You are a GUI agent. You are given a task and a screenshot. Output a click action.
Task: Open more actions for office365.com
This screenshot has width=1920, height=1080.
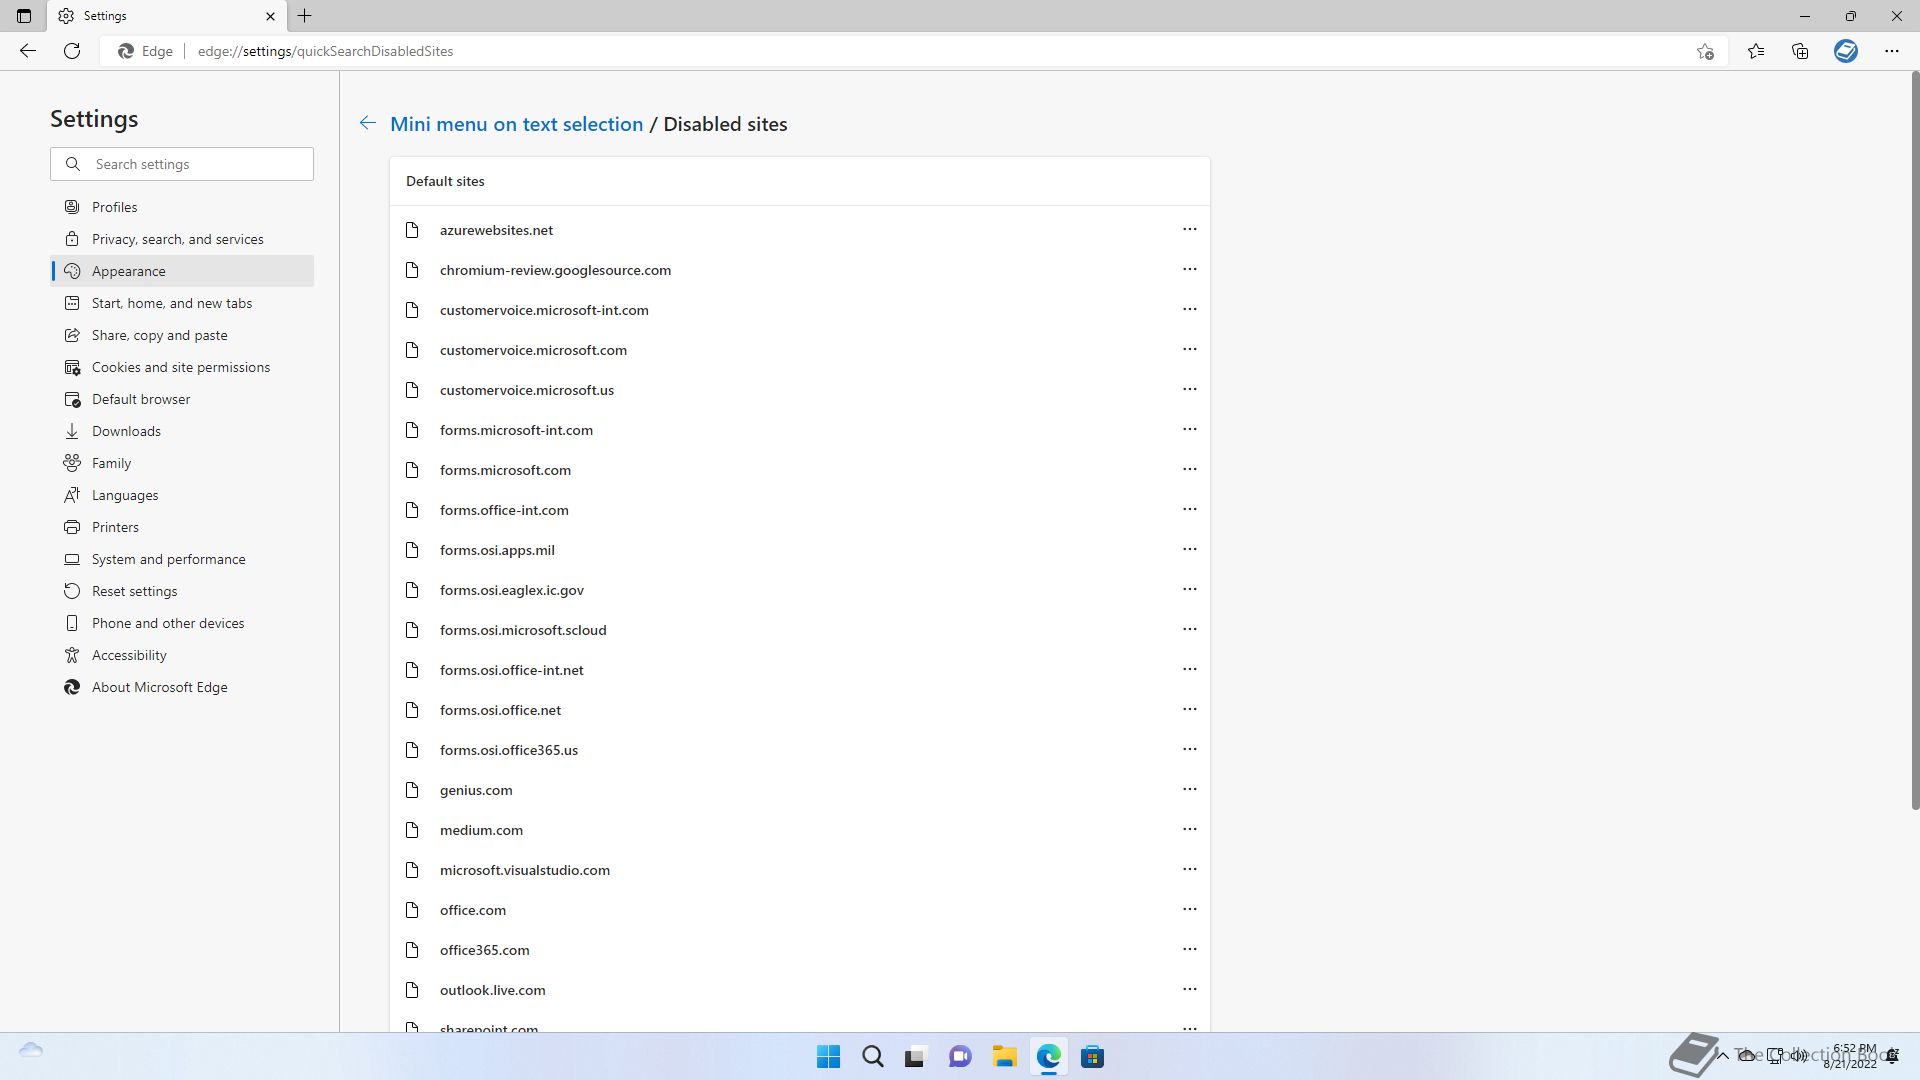1189,949
